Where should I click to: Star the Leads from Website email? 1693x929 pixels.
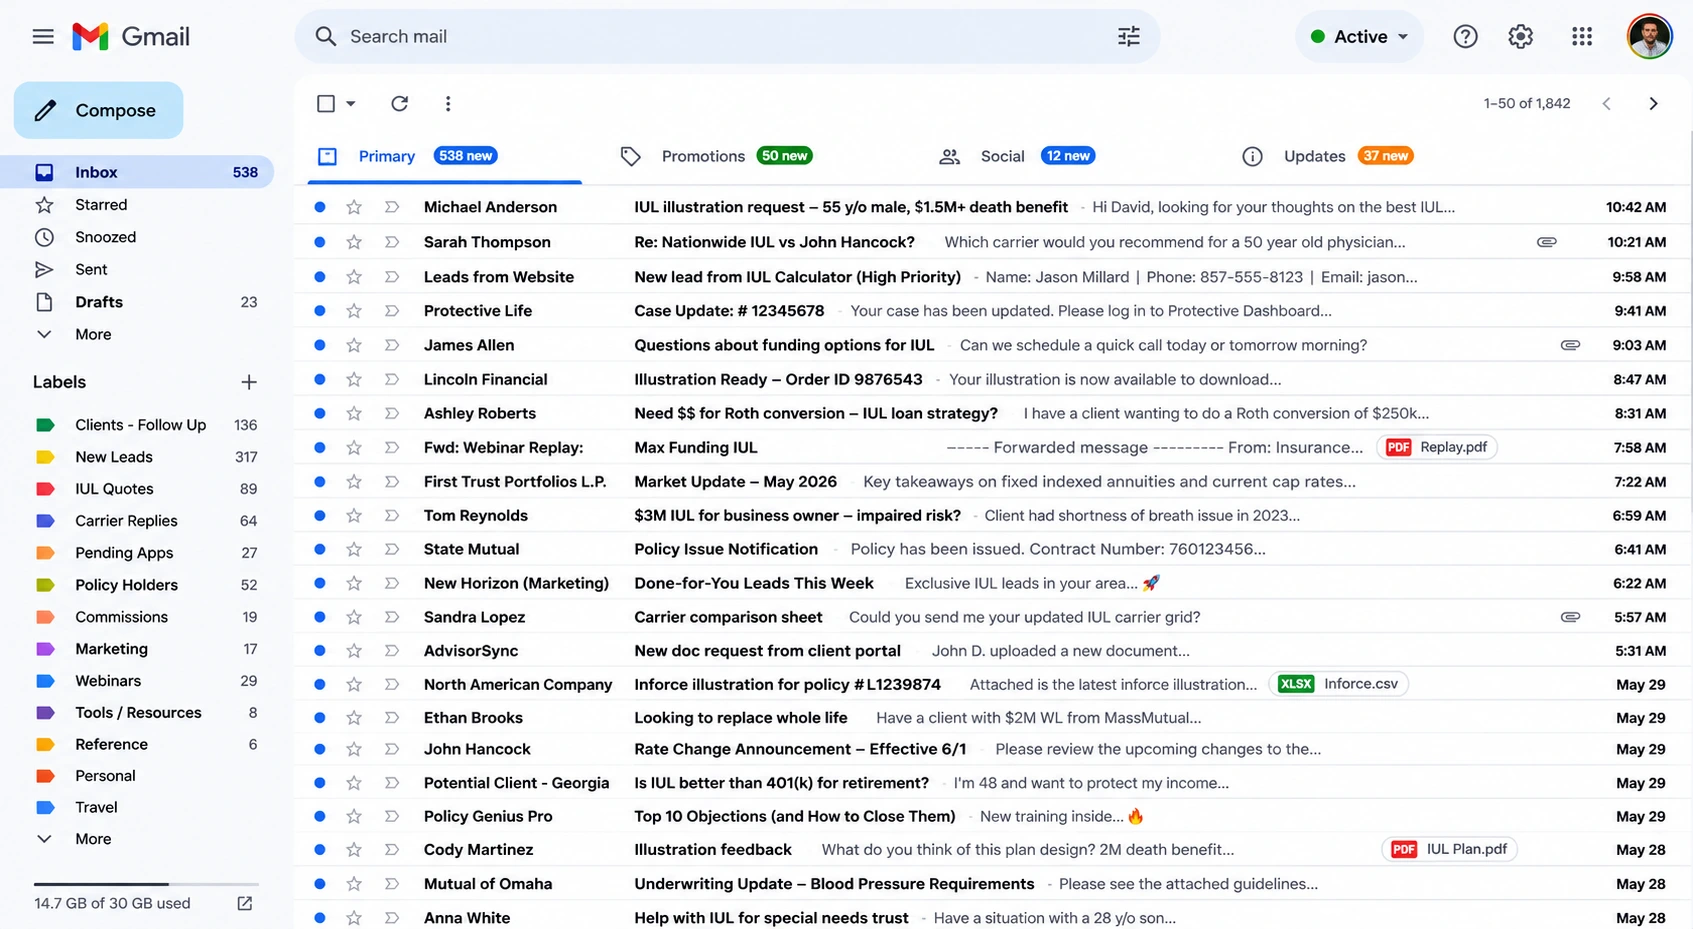click(354, 277)
